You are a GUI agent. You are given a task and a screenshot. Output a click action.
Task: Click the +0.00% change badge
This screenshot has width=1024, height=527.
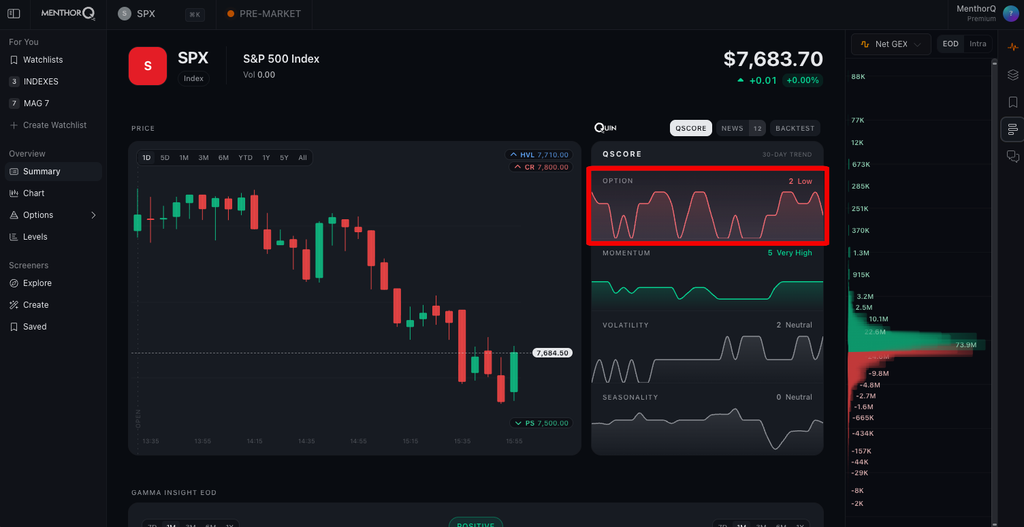click(803, 80)
